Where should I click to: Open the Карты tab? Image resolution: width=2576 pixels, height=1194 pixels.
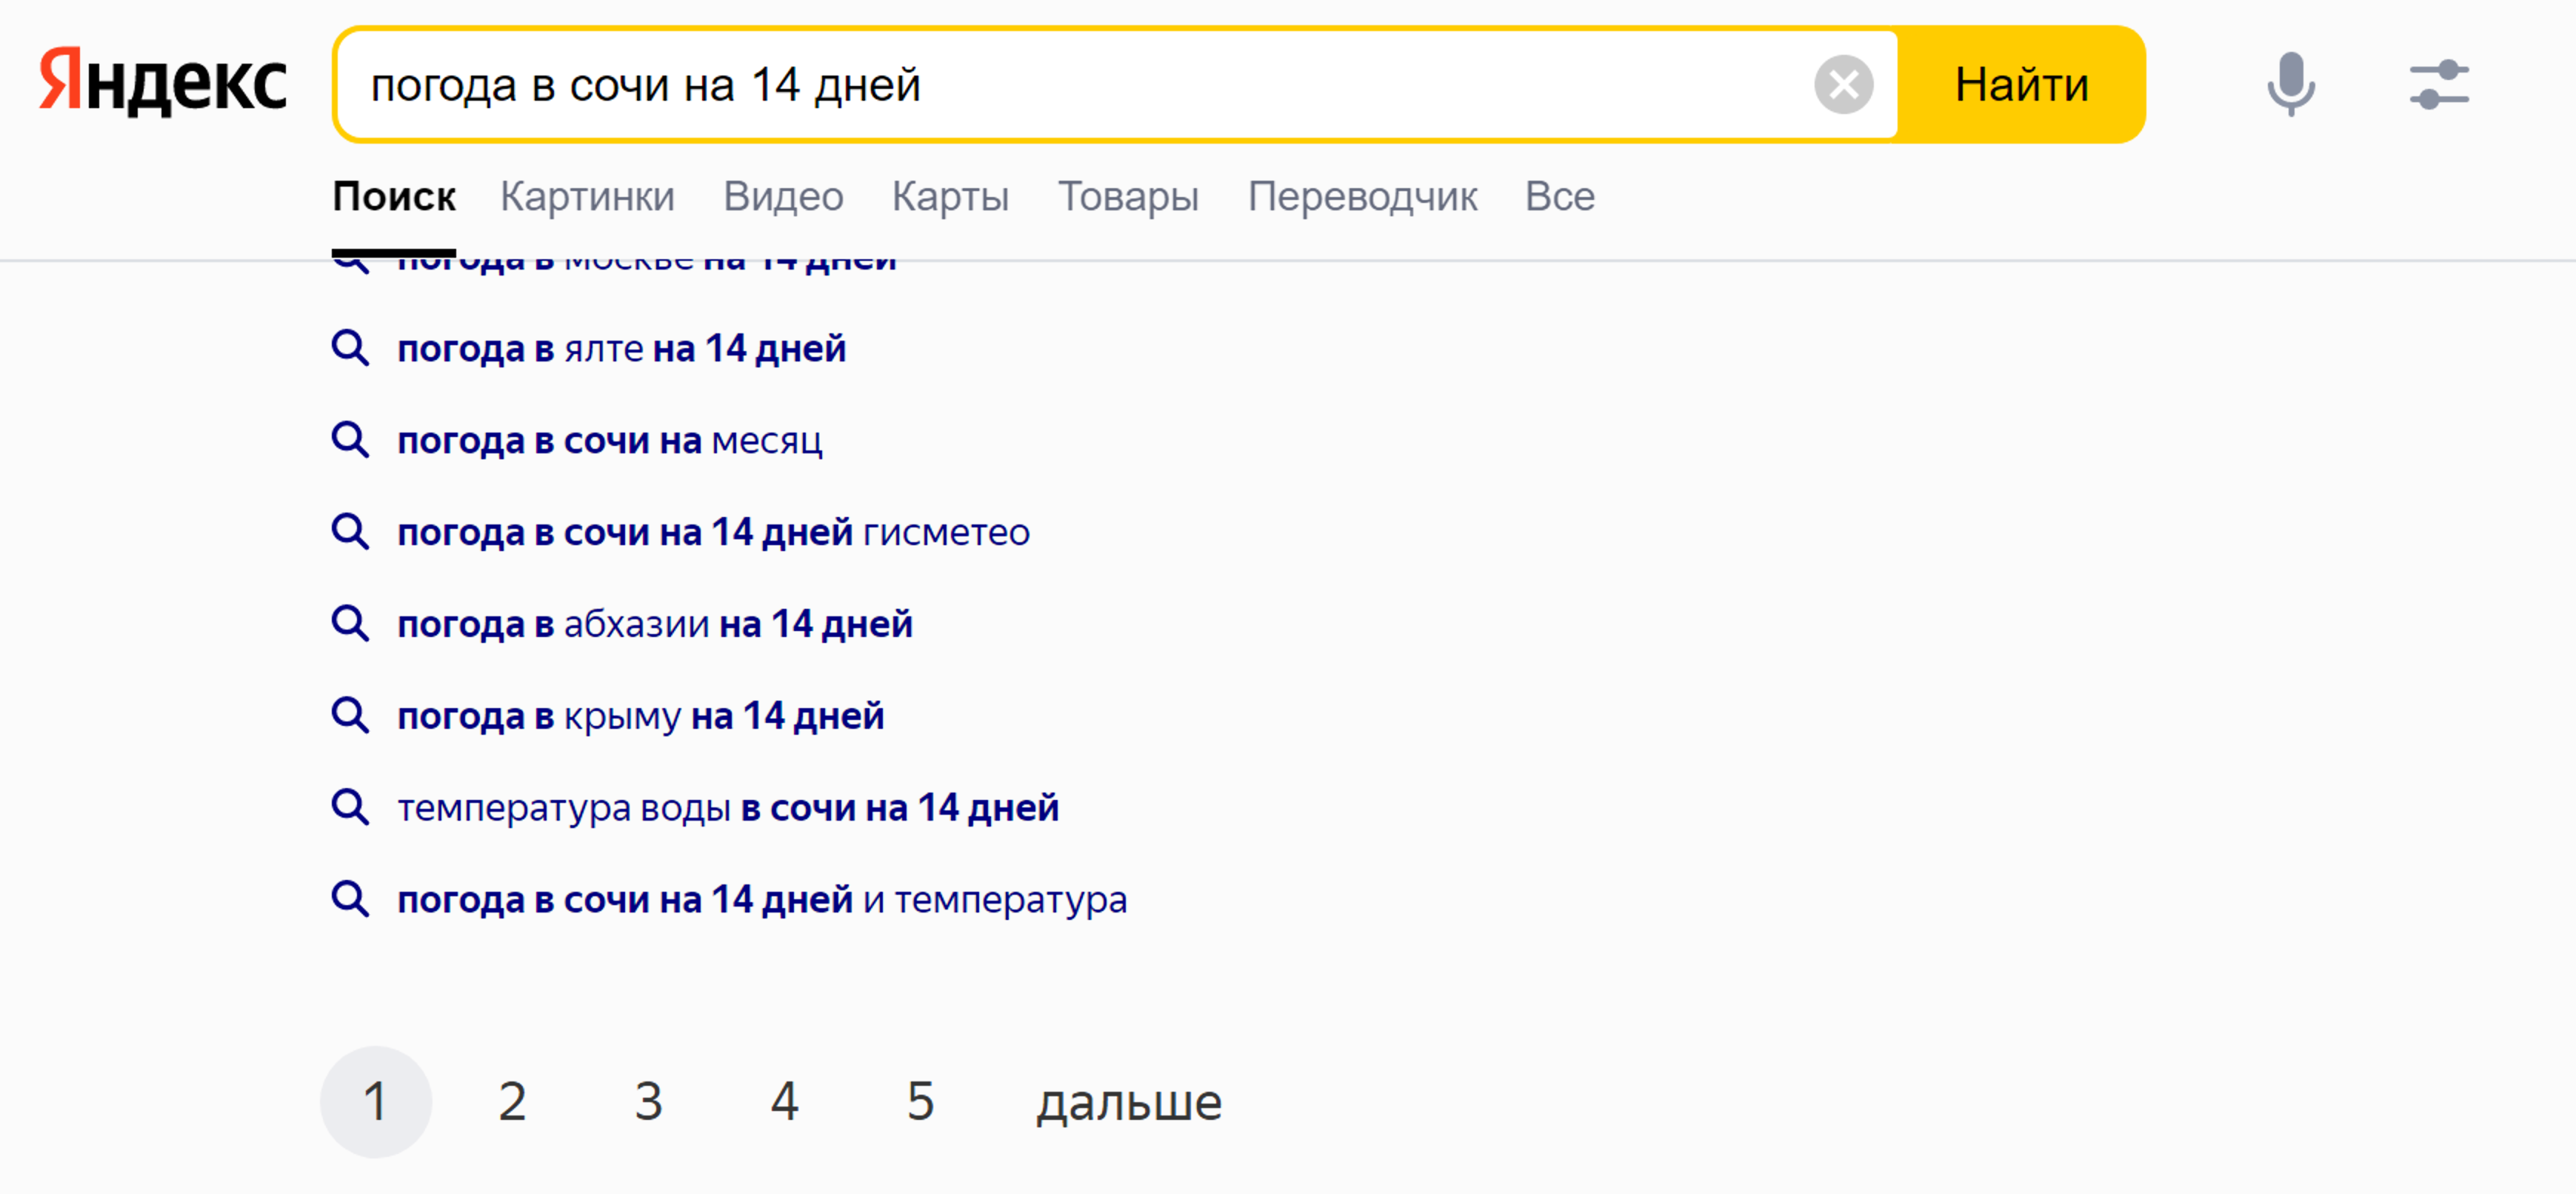tap(950, 197)
